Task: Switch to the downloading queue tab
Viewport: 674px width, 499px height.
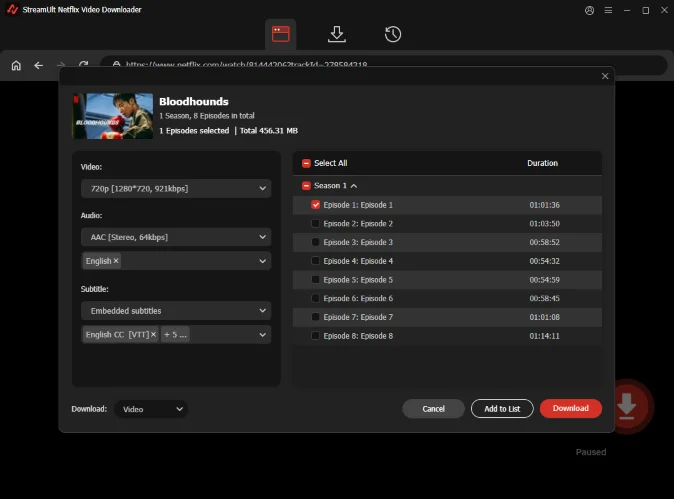Action: [337, 34]
